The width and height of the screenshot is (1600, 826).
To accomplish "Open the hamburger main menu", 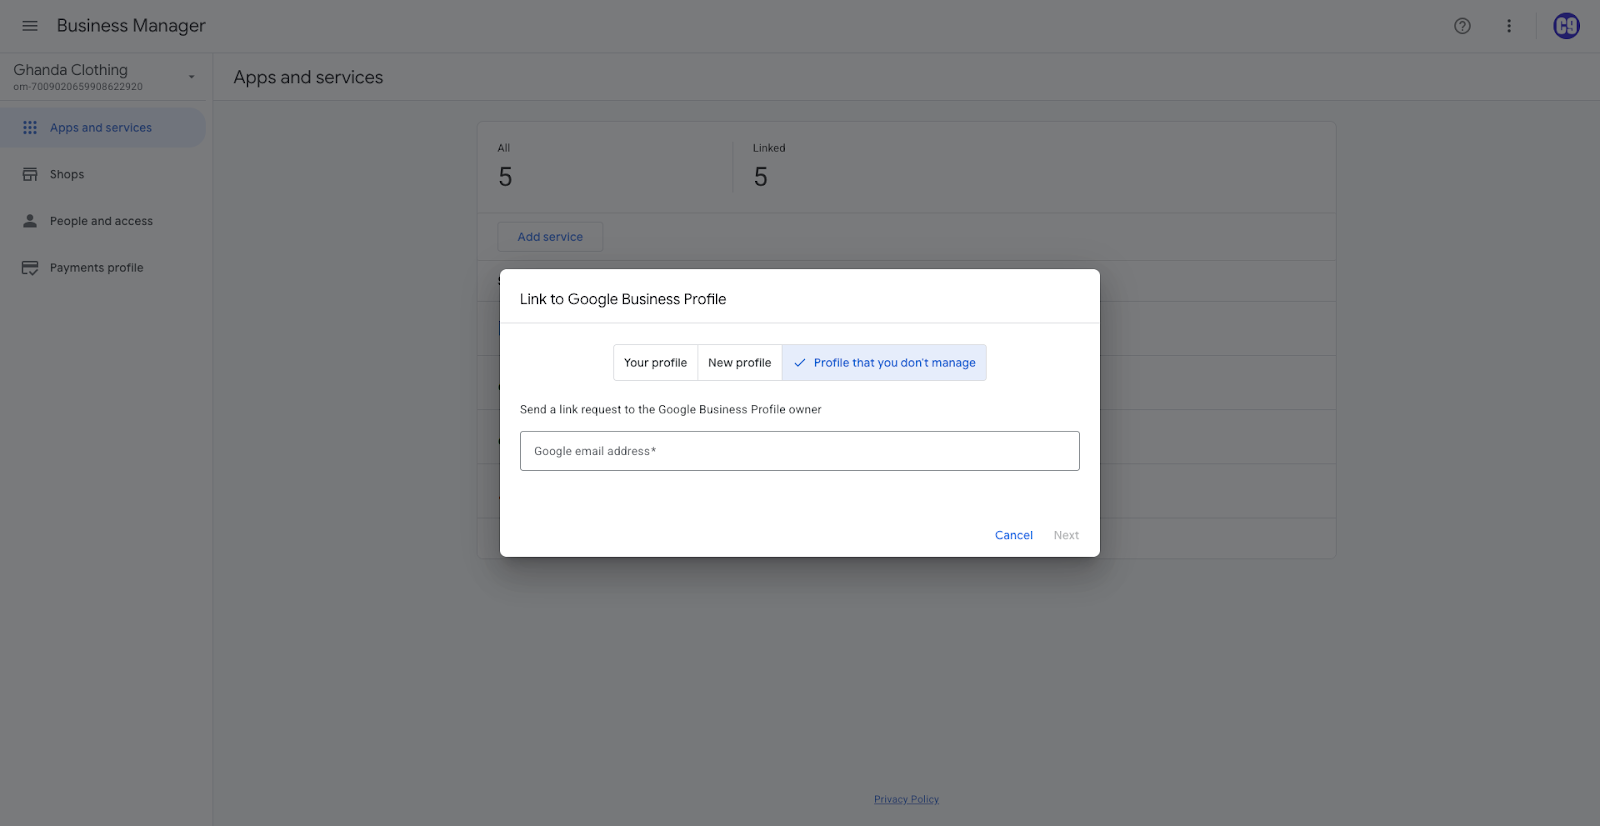I will pos(30,26).
